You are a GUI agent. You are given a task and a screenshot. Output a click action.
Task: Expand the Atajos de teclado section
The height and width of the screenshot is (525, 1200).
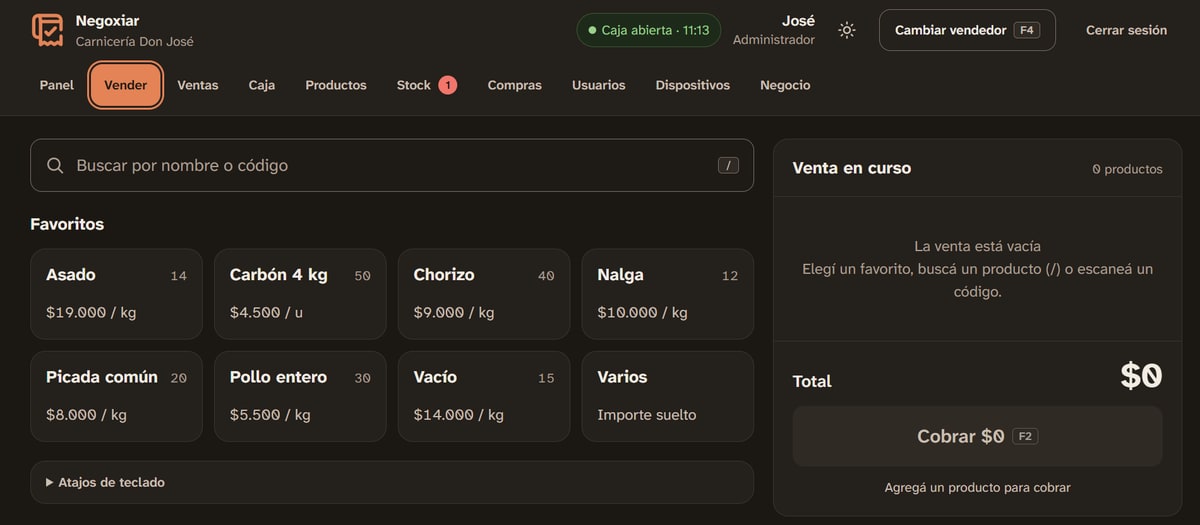point(392,482)
